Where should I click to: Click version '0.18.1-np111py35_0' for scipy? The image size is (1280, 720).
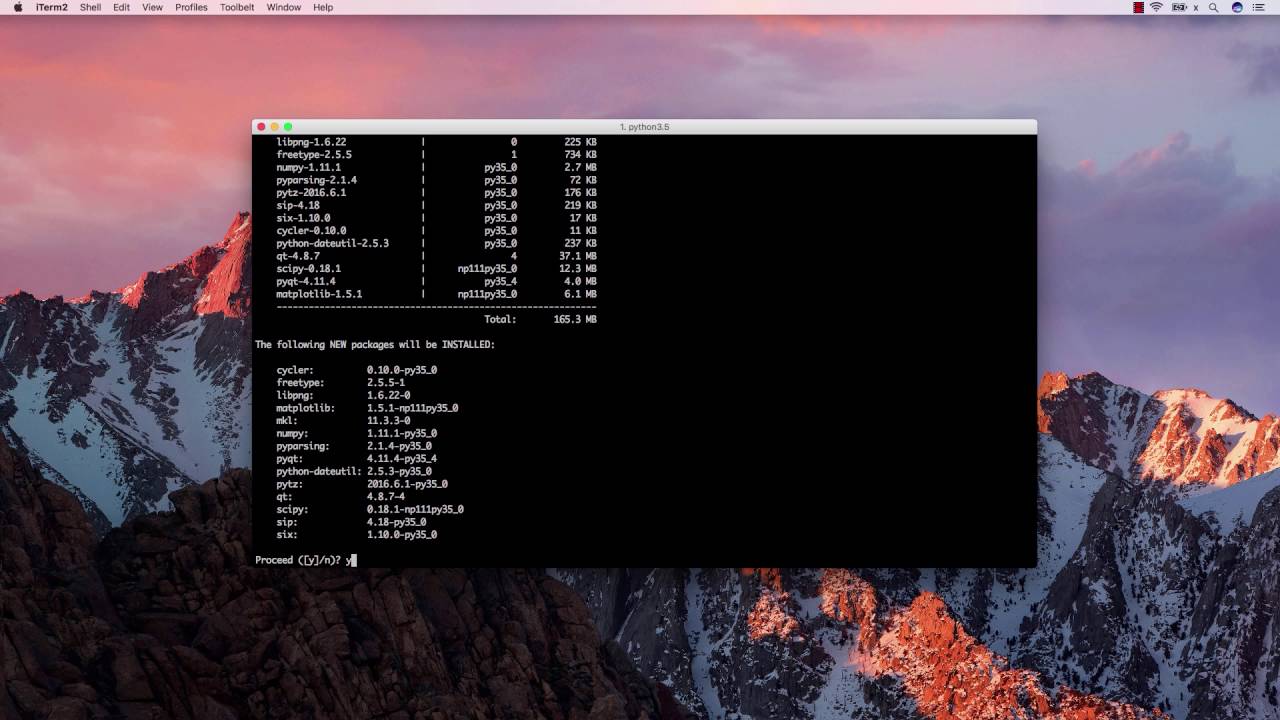[415, 509]
